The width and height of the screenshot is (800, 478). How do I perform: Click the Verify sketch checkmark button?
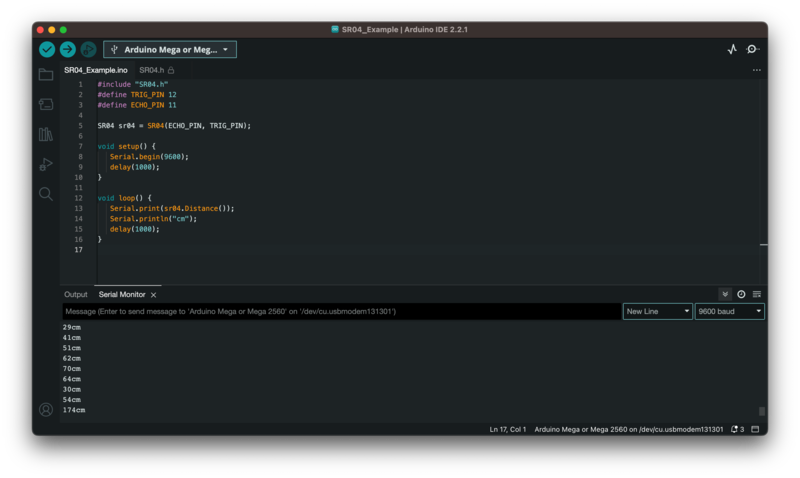47,49
